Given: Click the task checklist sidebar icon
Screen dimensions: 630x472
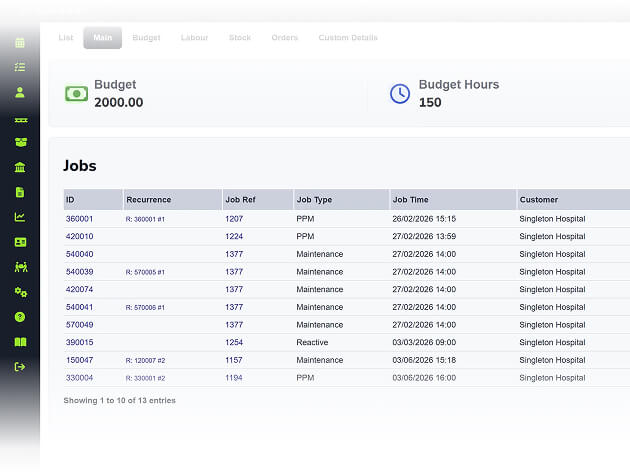Looking at the screenshot, I should click(x=20, y=67).
